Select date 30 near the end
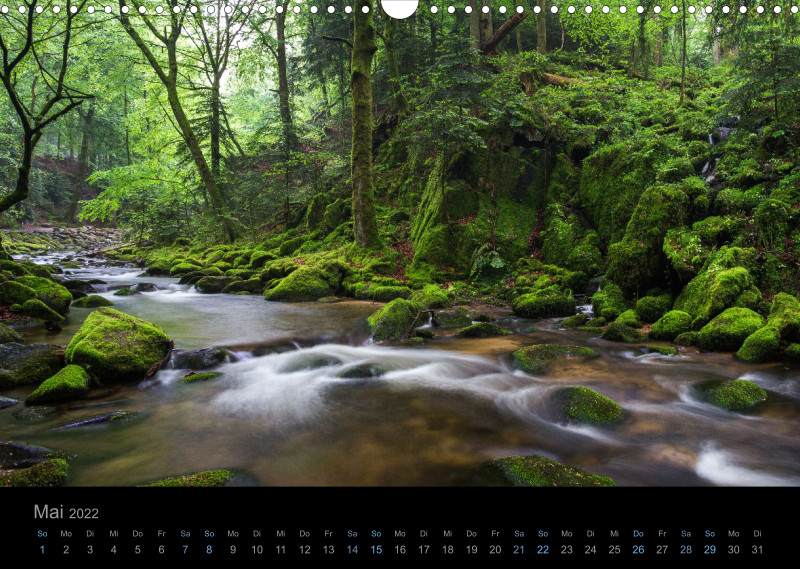 pos(734,550)
